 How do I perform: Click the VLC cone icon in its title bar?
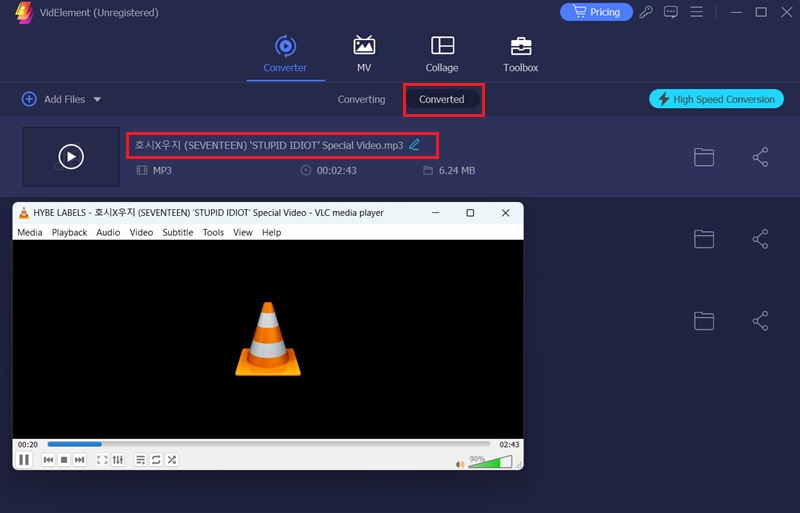pyautogui.click(x=23, y=213)
